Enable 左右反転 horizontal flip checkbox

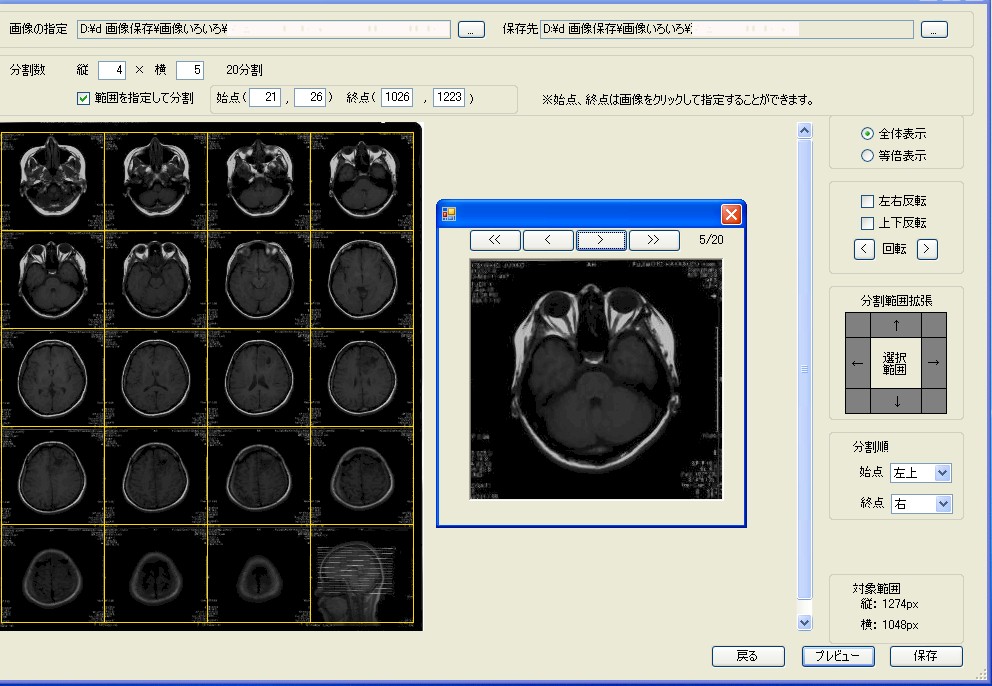point(867,201)
